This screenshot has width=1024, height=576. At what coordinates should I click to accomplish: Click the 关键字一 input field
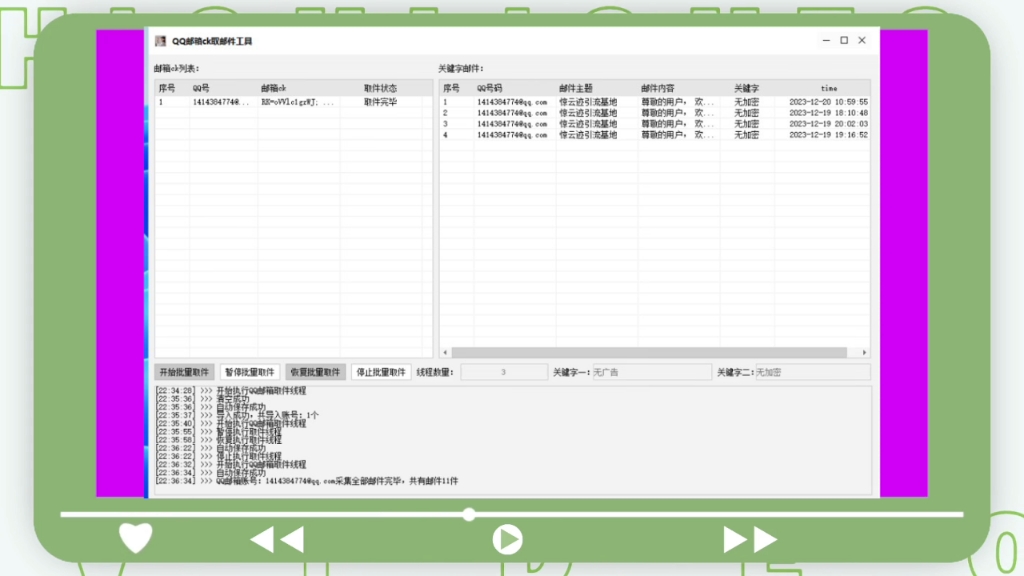tap(652, 372)
